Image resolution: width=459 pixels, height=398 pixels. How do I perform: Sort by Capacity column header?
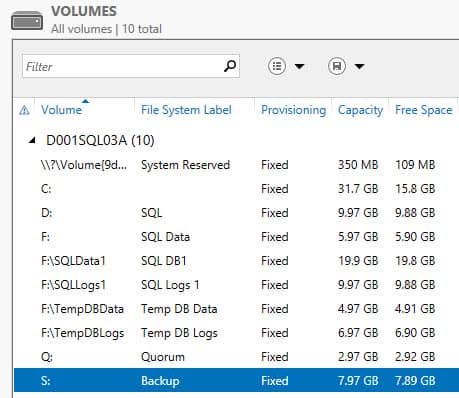(x=360, y=110)
